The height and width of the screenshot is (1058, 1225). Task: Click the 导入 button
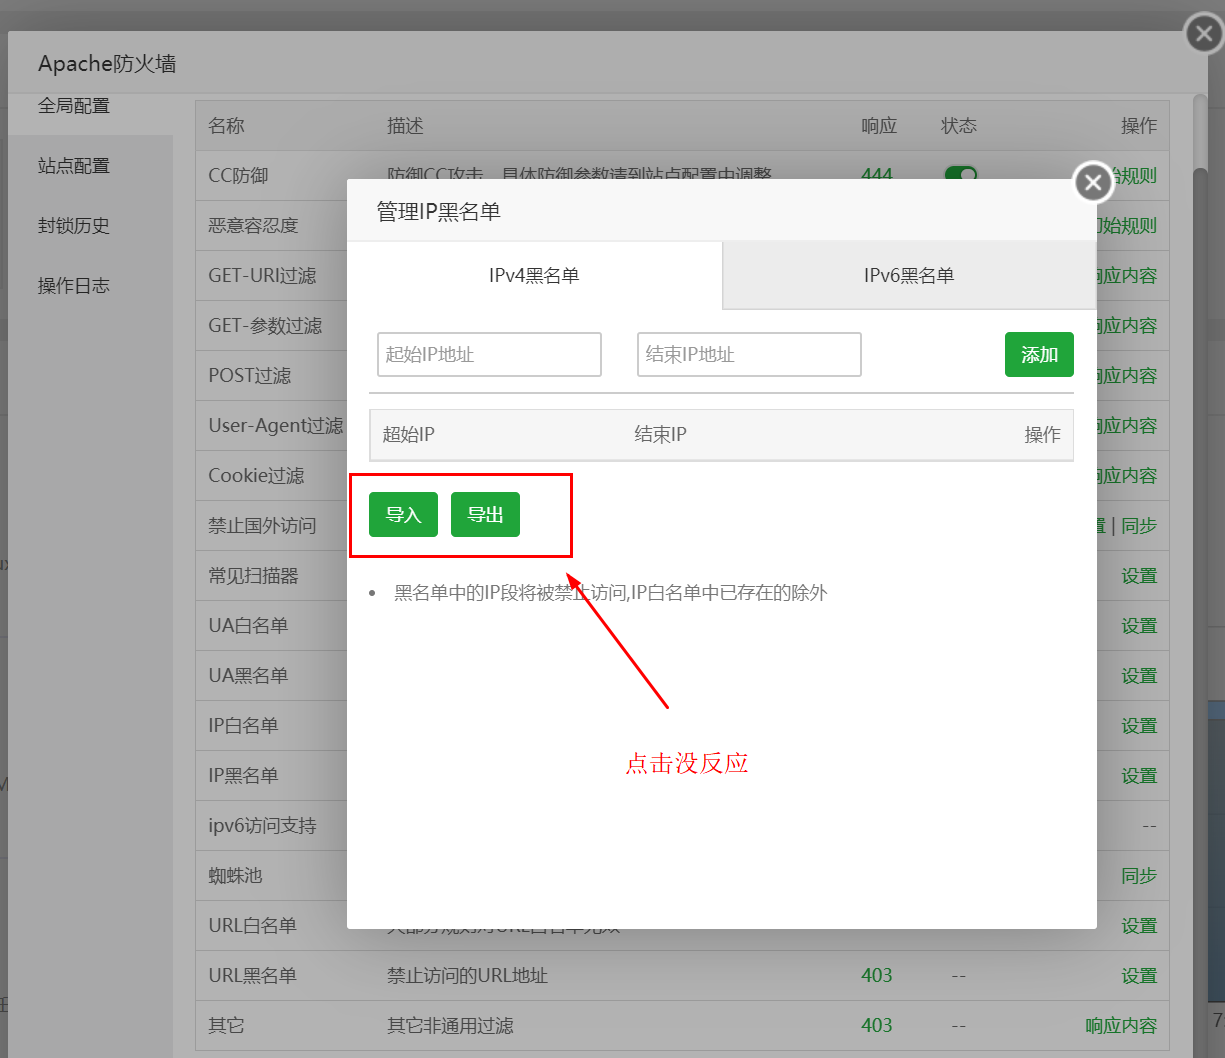click(403, 514)
